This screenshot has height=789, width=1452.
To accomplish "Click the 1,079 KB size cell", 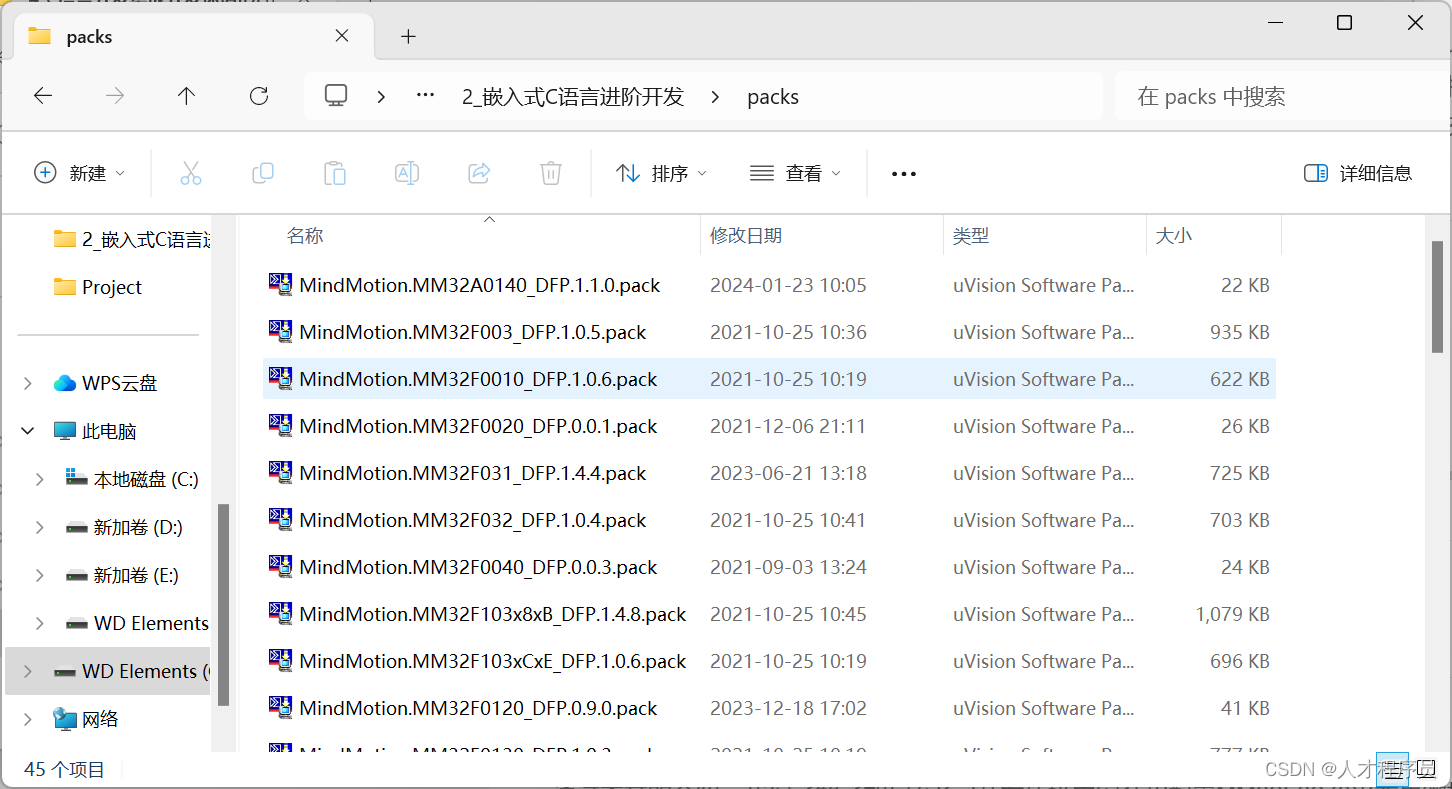I will click(1232, 614).
